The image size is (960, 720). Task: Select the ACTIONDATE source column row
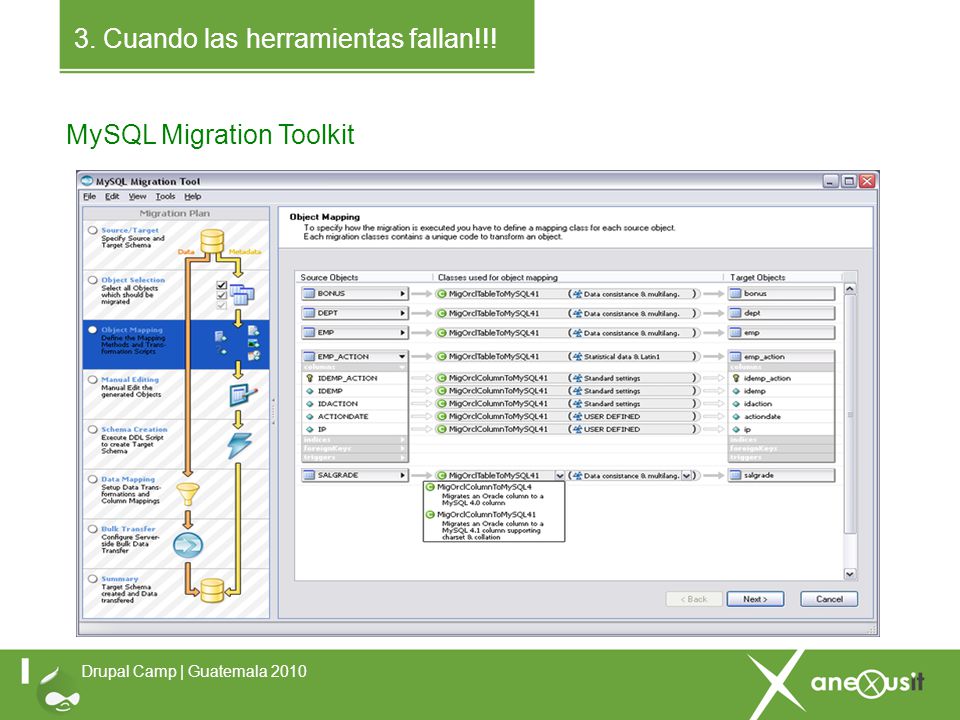354,416
